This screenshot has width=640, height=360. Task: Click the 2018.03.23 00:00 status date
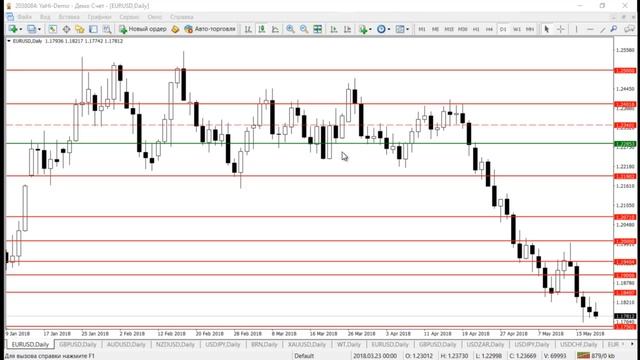coord(375,356)
